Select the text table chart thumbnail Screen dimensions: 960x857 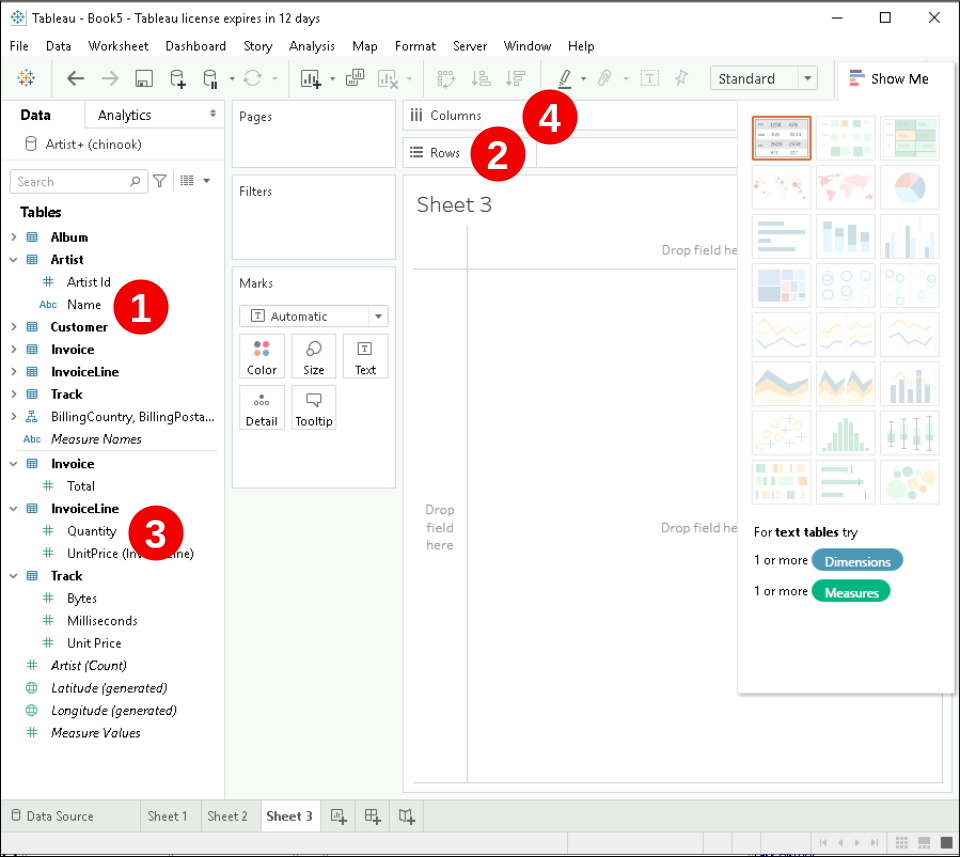pyautogui.click(x=781, y=138)
